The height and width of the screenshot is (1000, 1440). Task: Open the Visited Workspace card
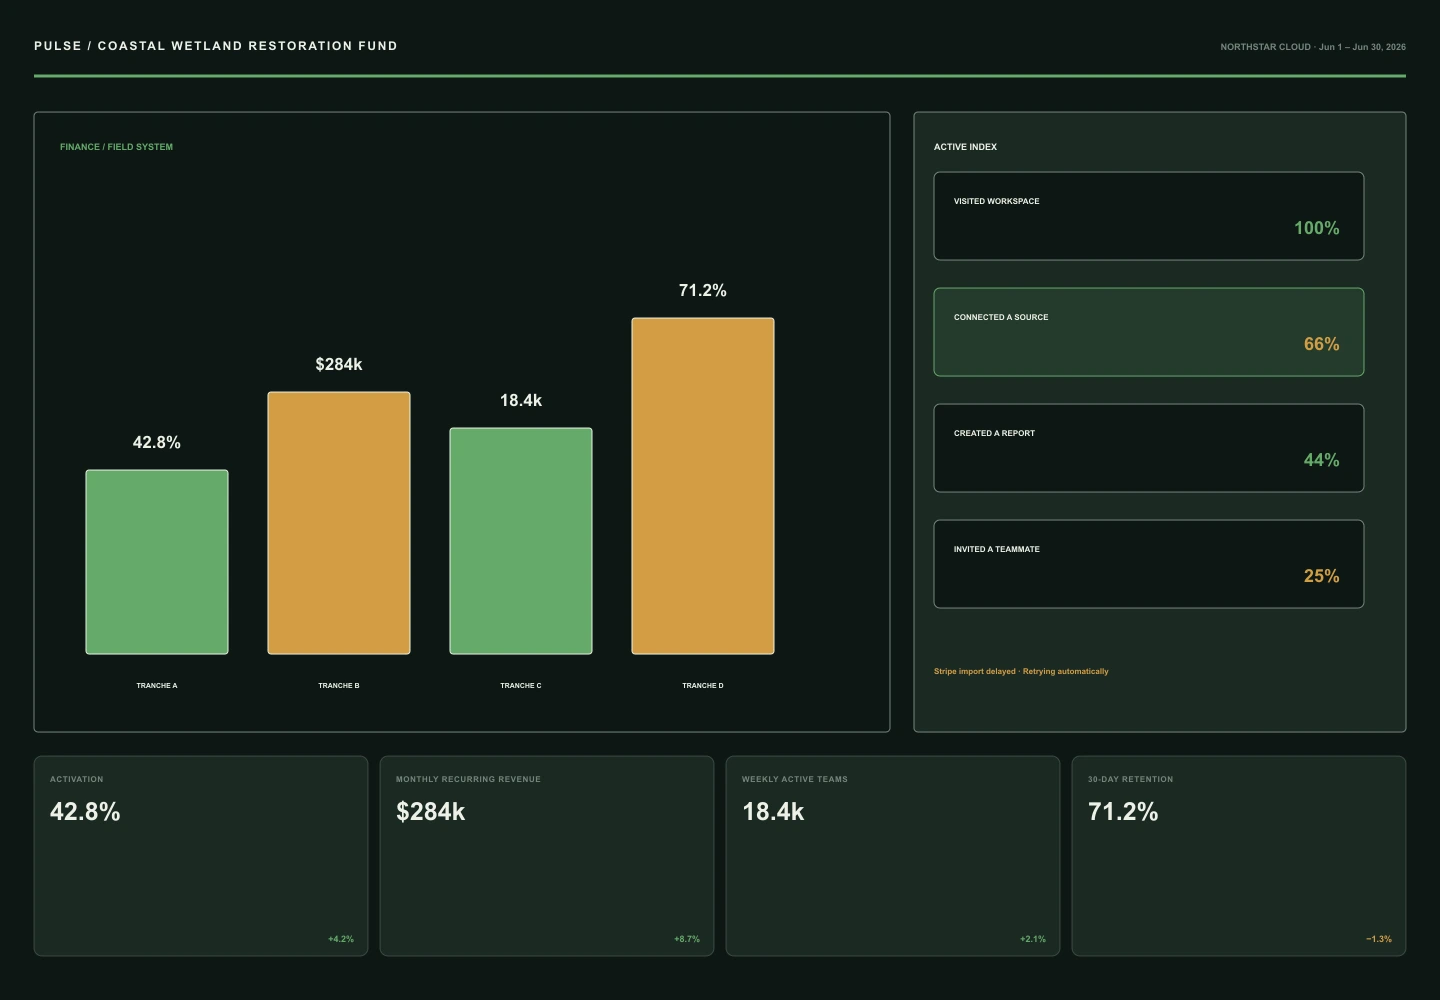[x=1149, y=216]
